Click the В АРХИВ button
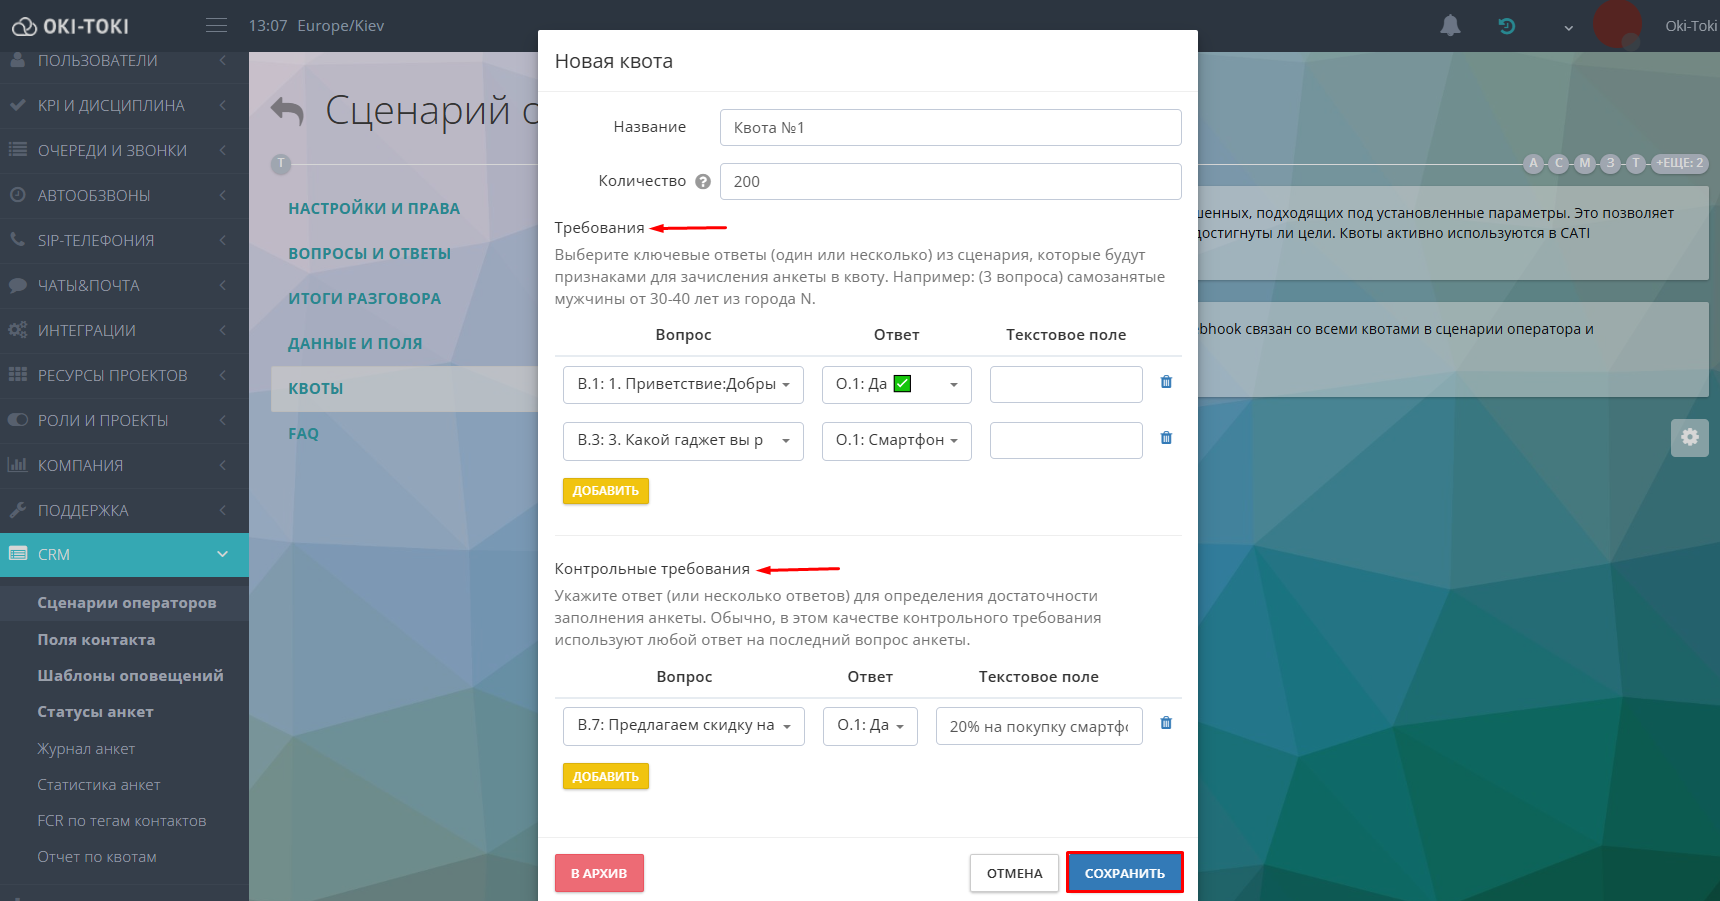Viewport: 1720px width, 901px height. (599, 873)
